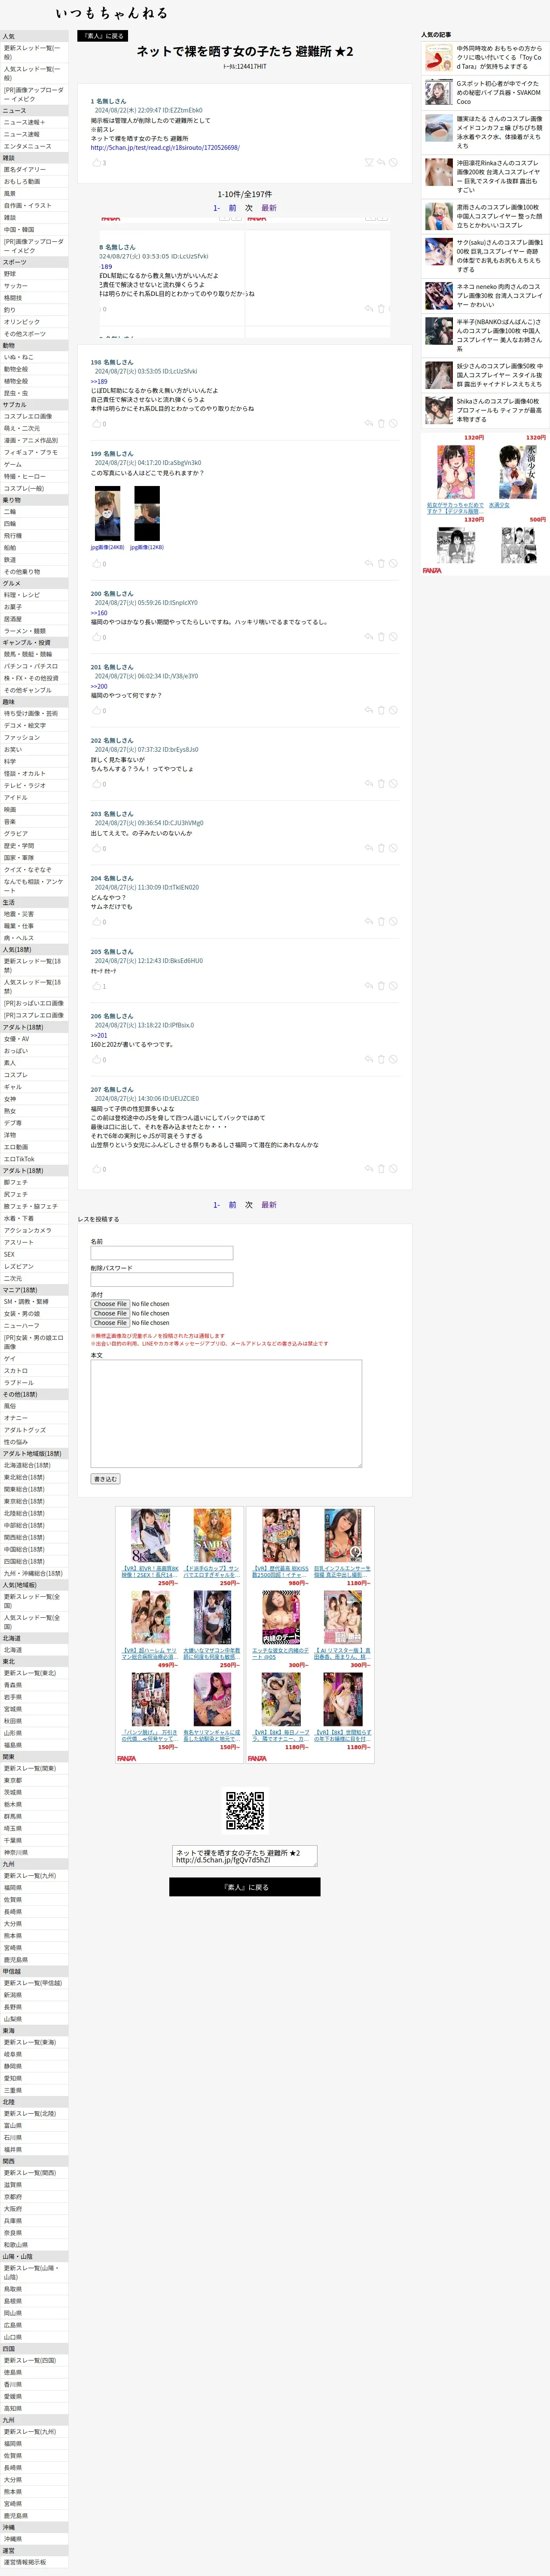Click report icon on post 201

click(x=393, y=710)
